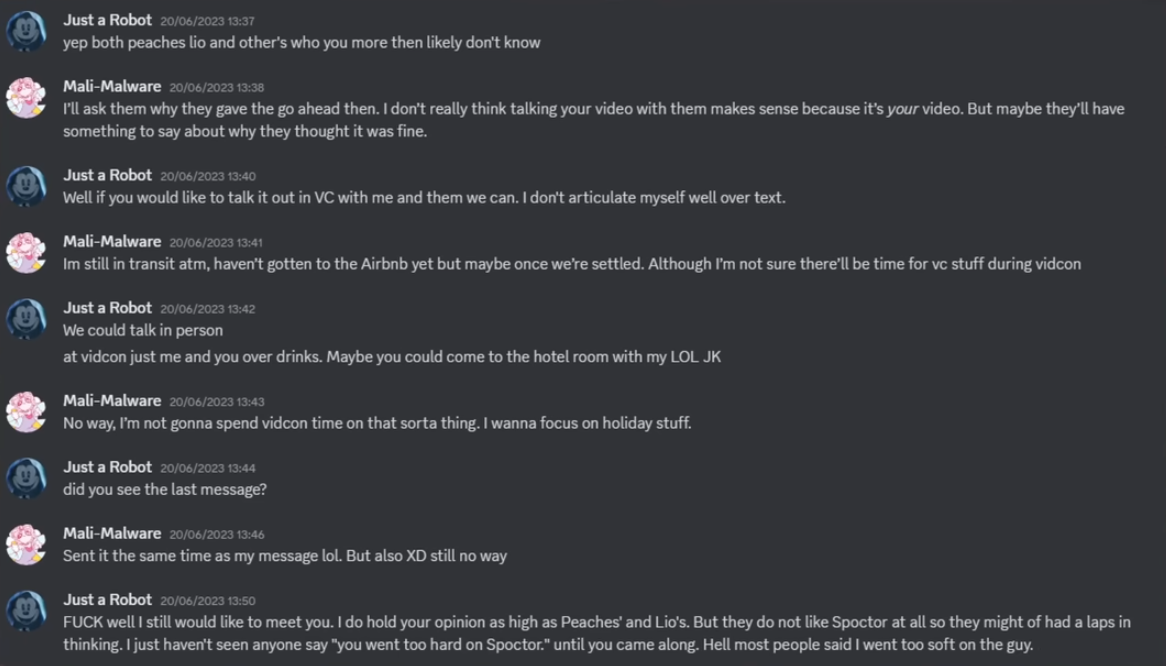
Task: Click username Just a Robot at 13:50
Action: 107,599
